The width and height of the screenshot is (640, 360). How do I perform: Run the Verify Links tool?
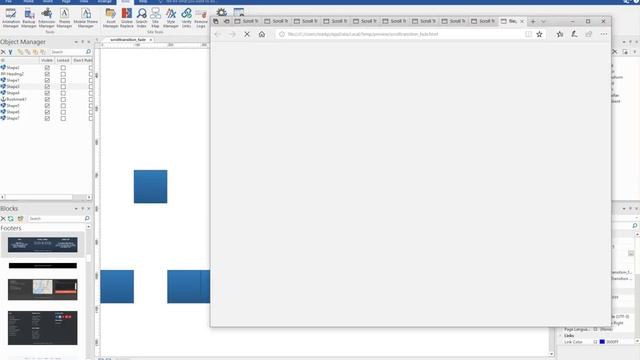pos(187,18)
